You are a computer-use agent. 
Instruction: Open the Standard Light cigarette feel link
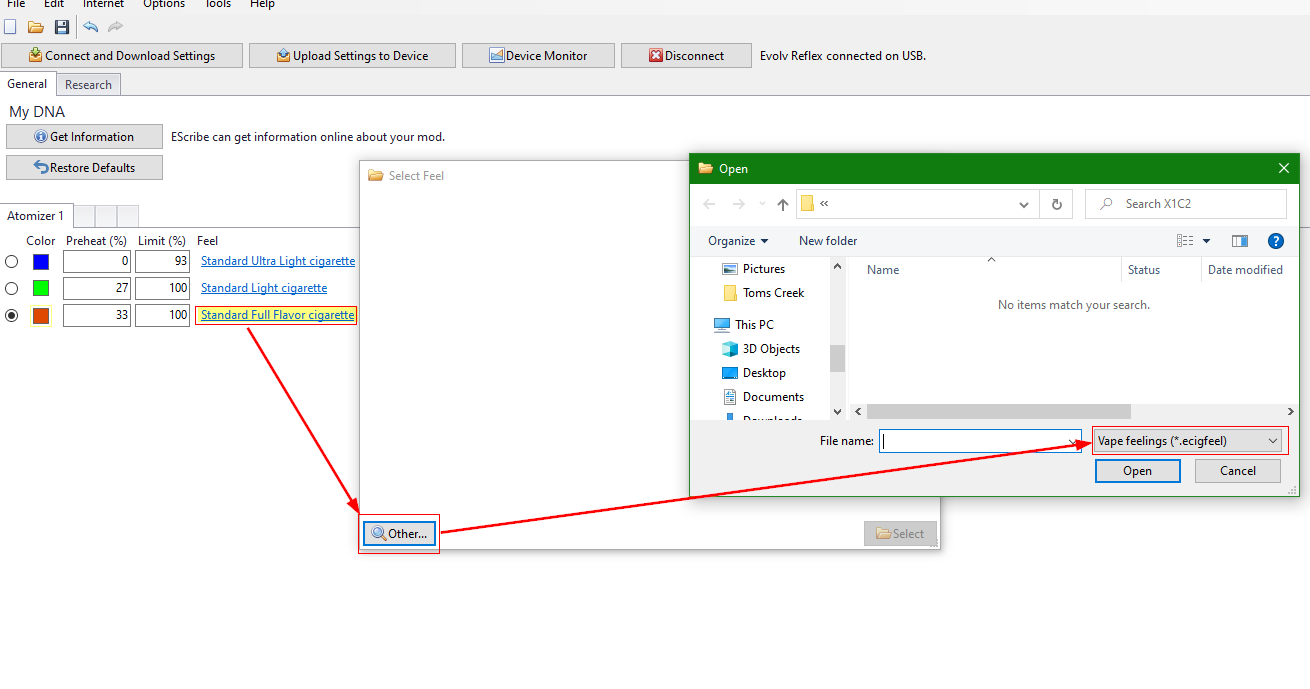pyautogui.click(x=264, y=288)
